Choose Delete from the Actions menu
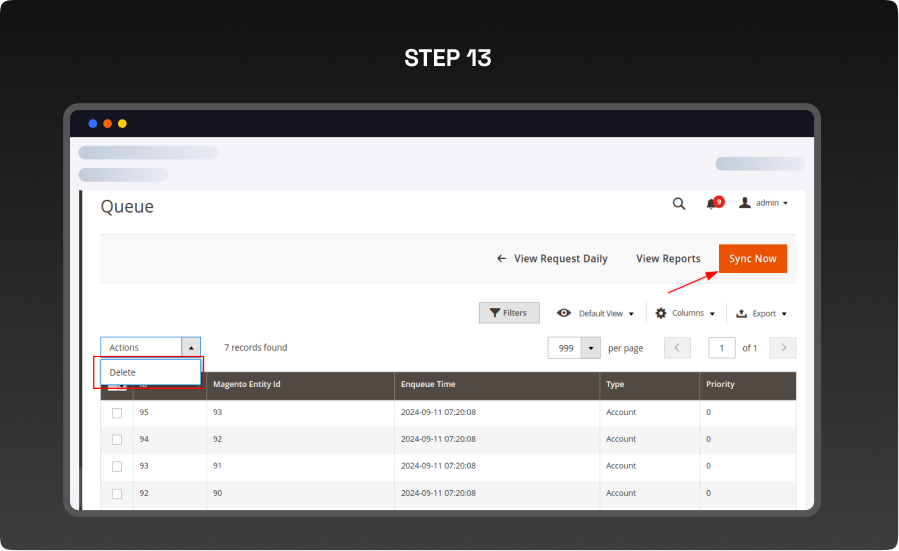899x551 pixels. click(x=123, y=373)
